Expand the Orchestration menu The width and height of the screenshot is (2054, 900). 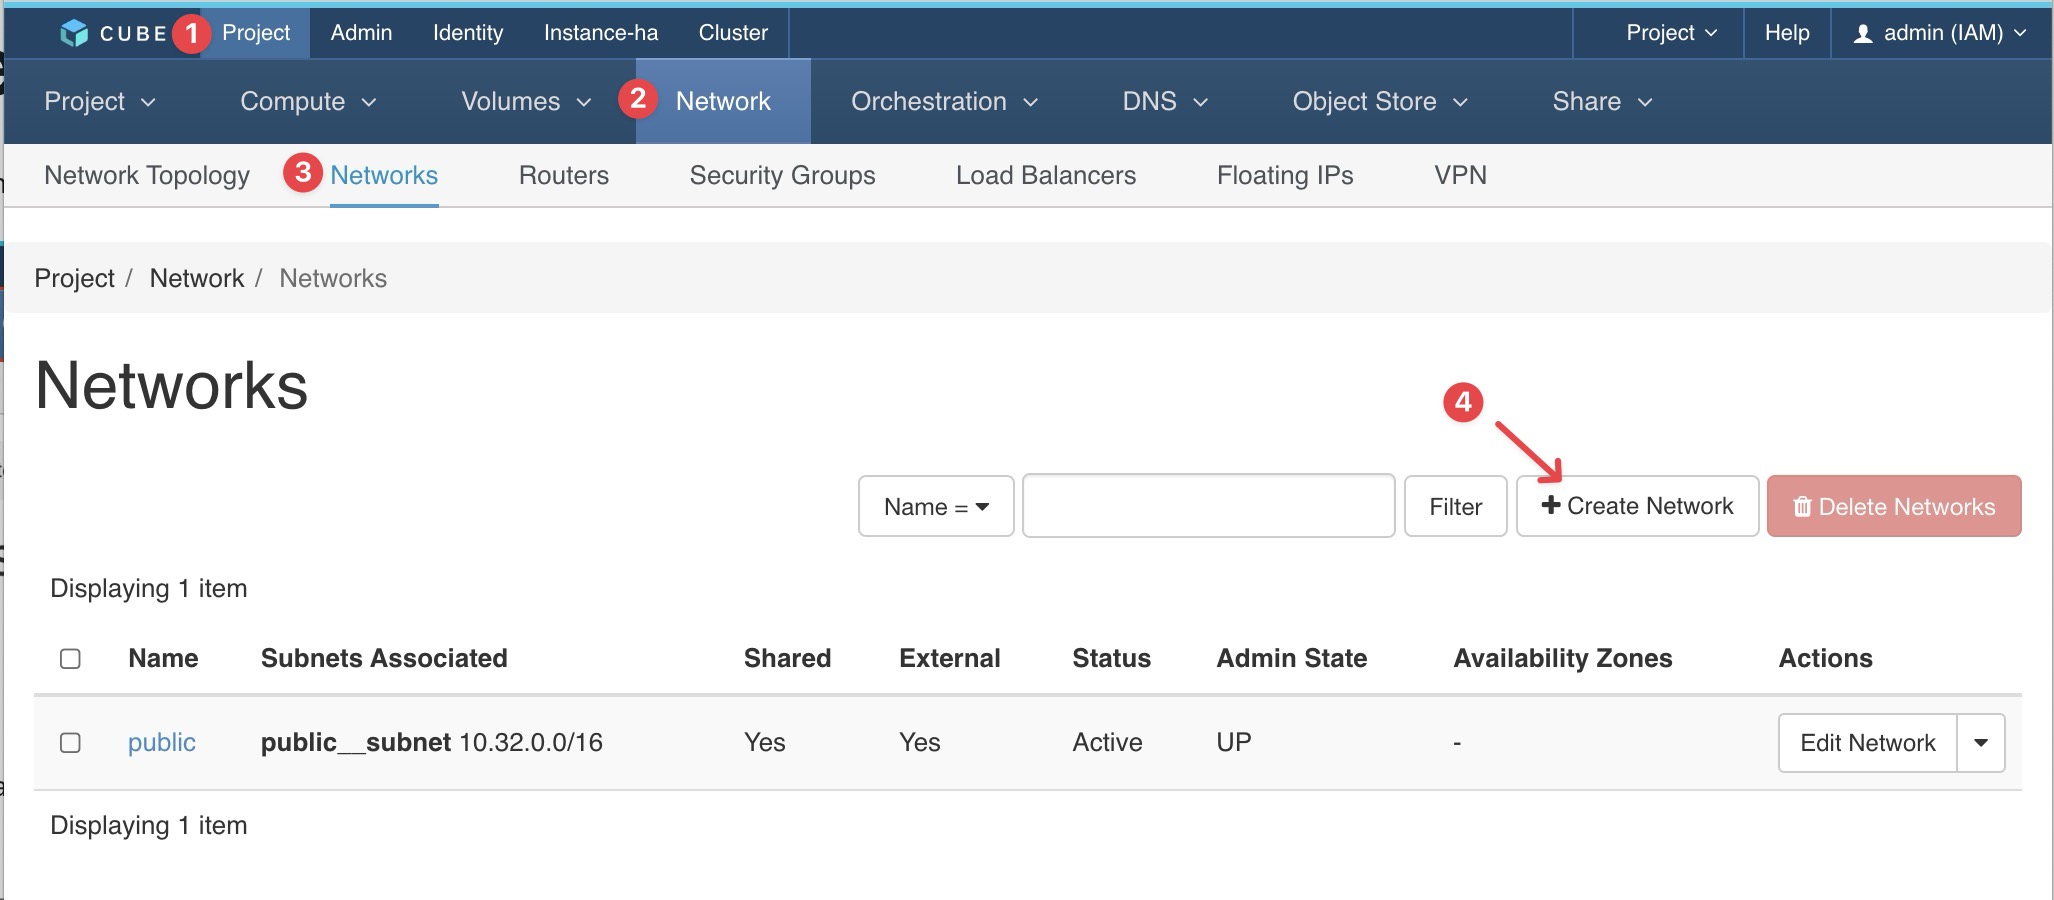click(945, 101)
